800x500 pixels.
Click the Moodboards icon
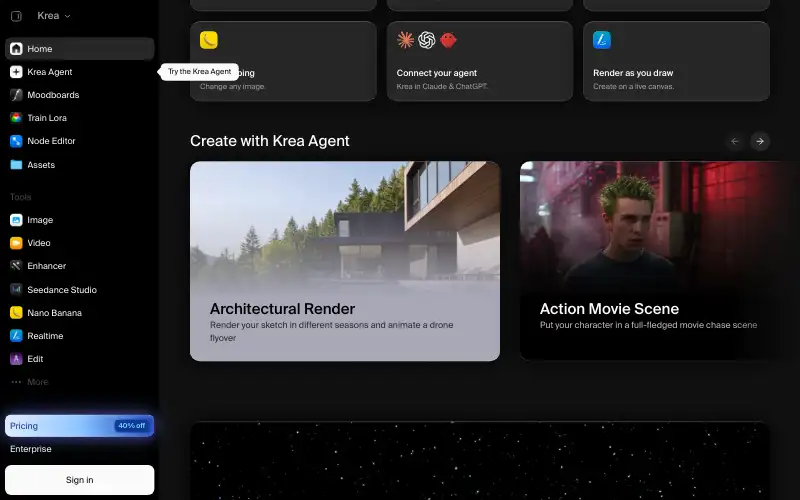point(16,95)
